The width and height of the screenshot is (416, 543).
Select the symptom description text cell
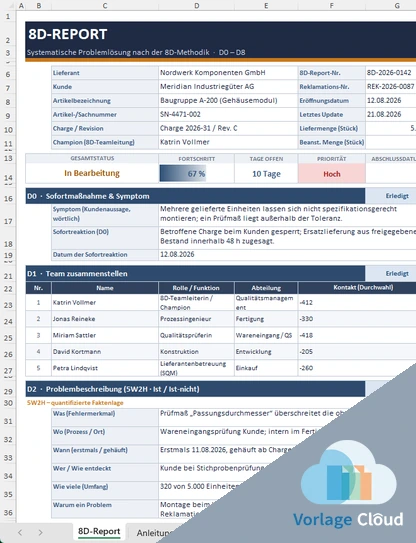pyautogui.click(x=287, y=215)
